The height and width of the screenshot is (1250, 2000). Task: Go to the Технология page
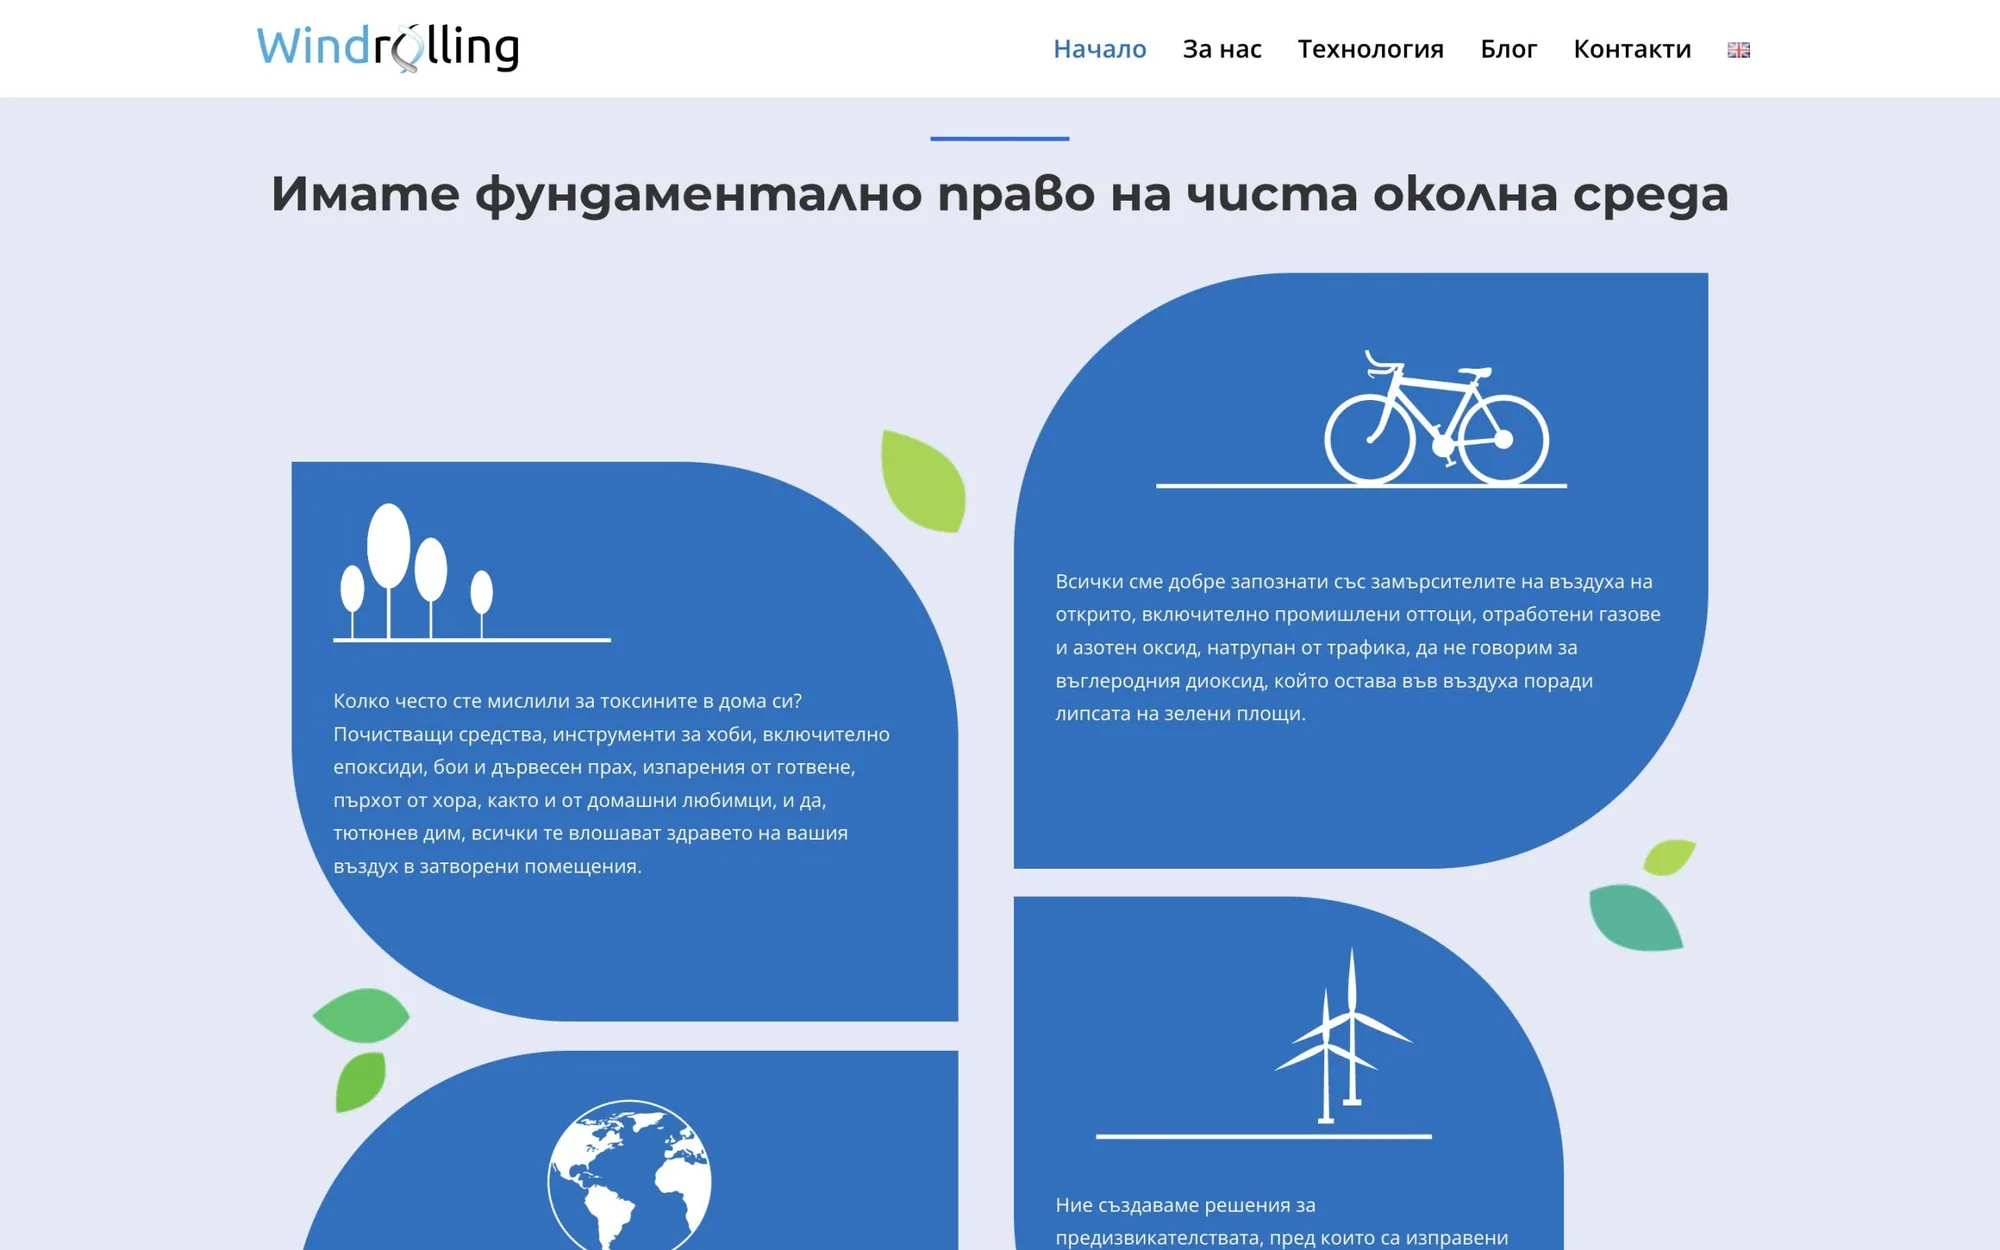pyautogui.click(x=1370, y=49)
